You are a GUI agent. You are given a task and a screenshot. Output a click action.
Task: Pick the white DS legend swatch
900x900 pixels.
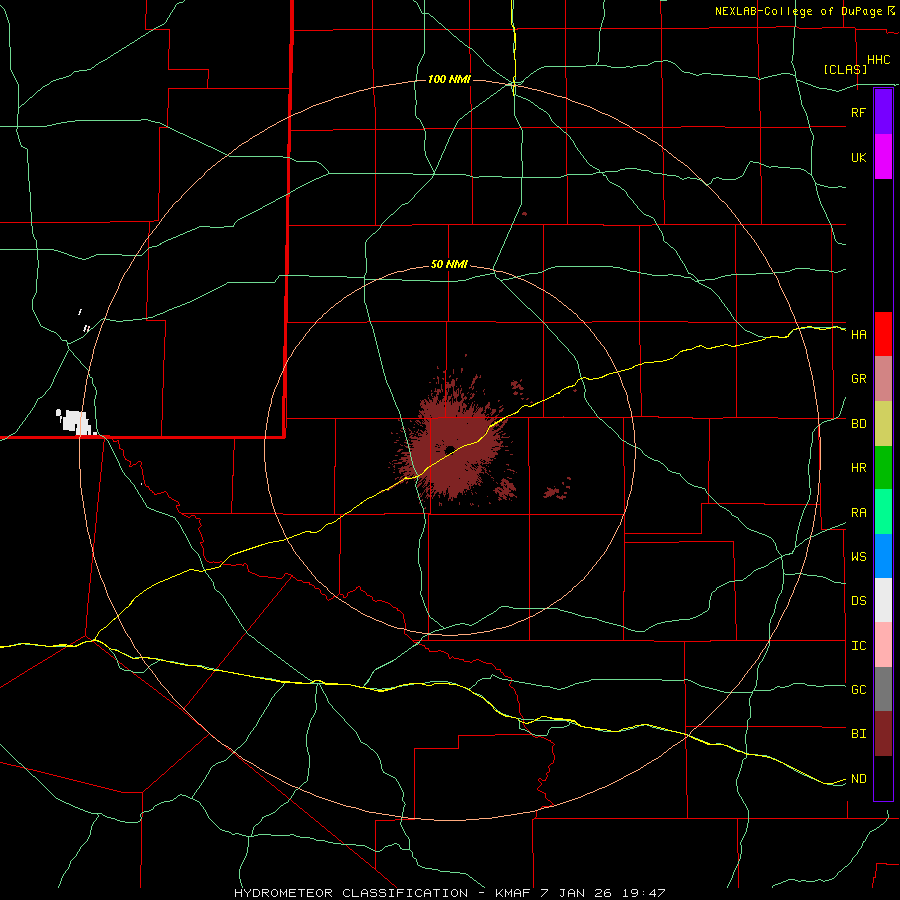pos(883,600)
